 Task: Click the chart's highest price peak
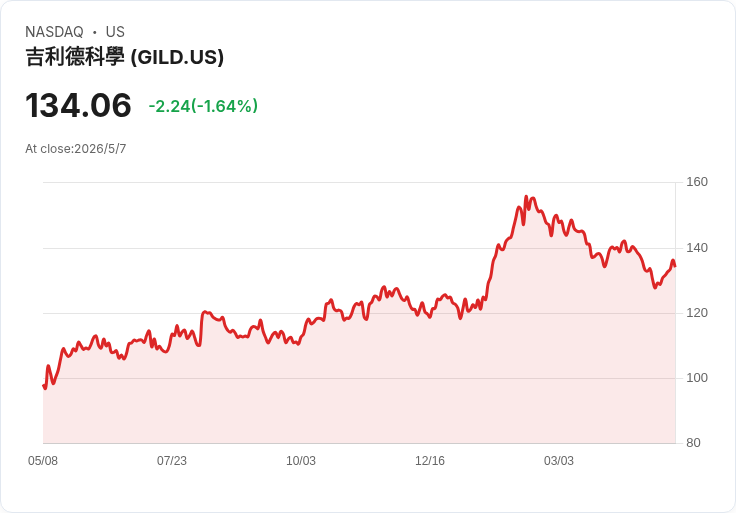pos(526,197)
